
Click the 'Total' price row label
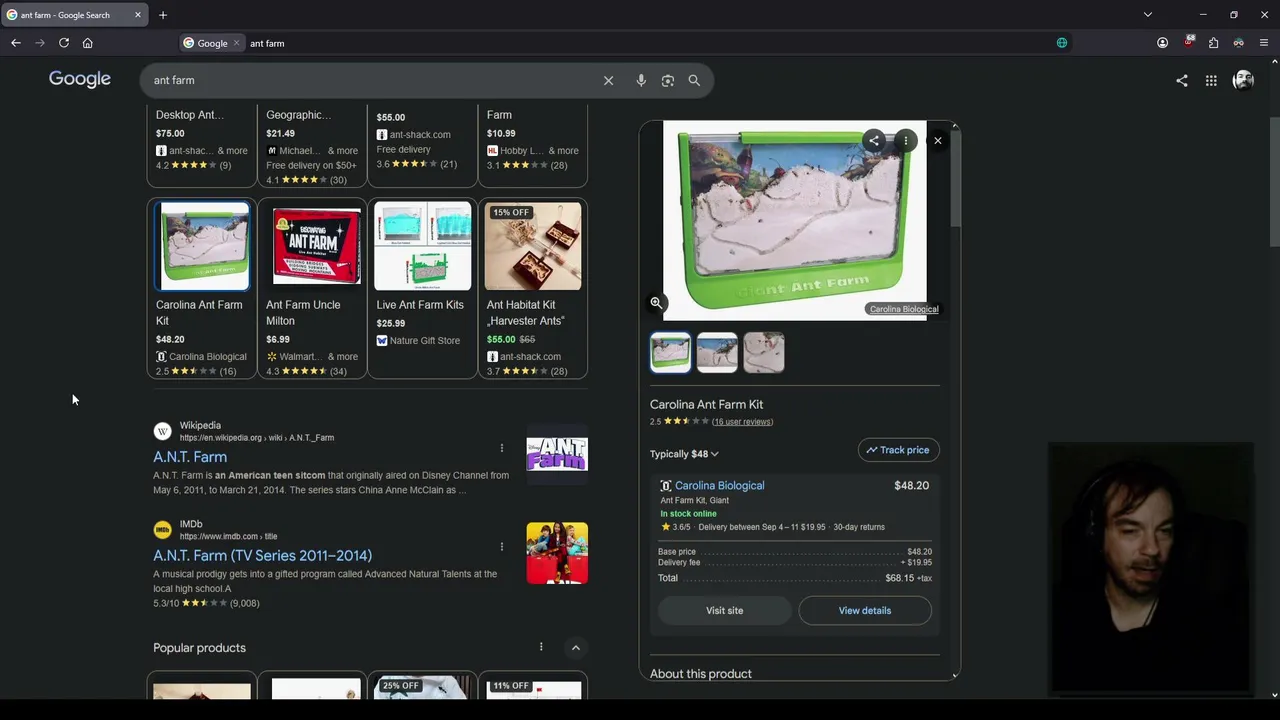pyautogui.click(x=668, y=578)
